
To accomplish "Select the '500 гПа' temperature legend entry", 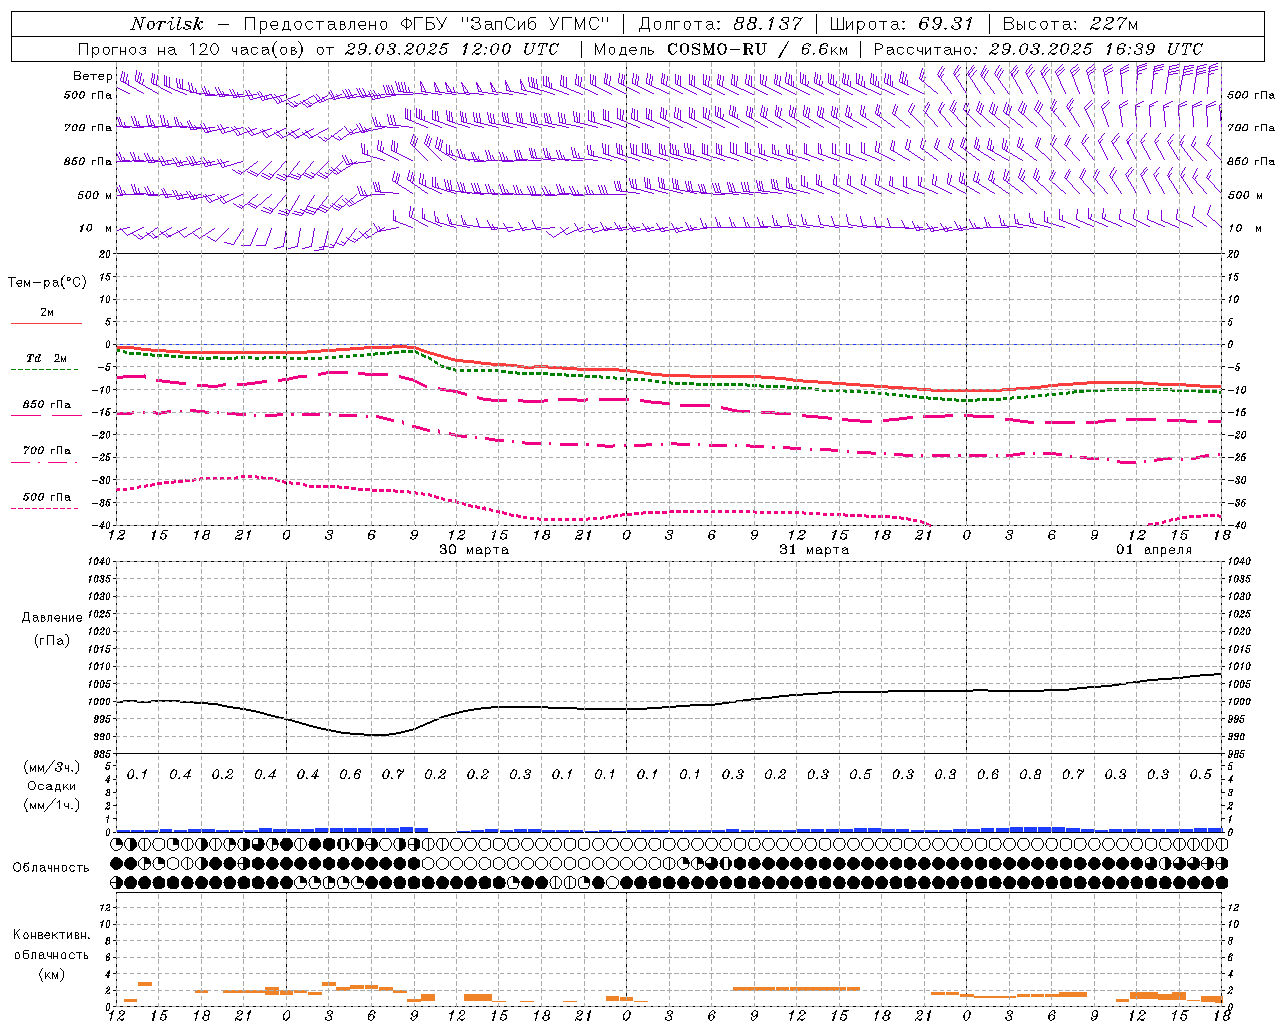I will pyautogui.click(x=46, y=497).
